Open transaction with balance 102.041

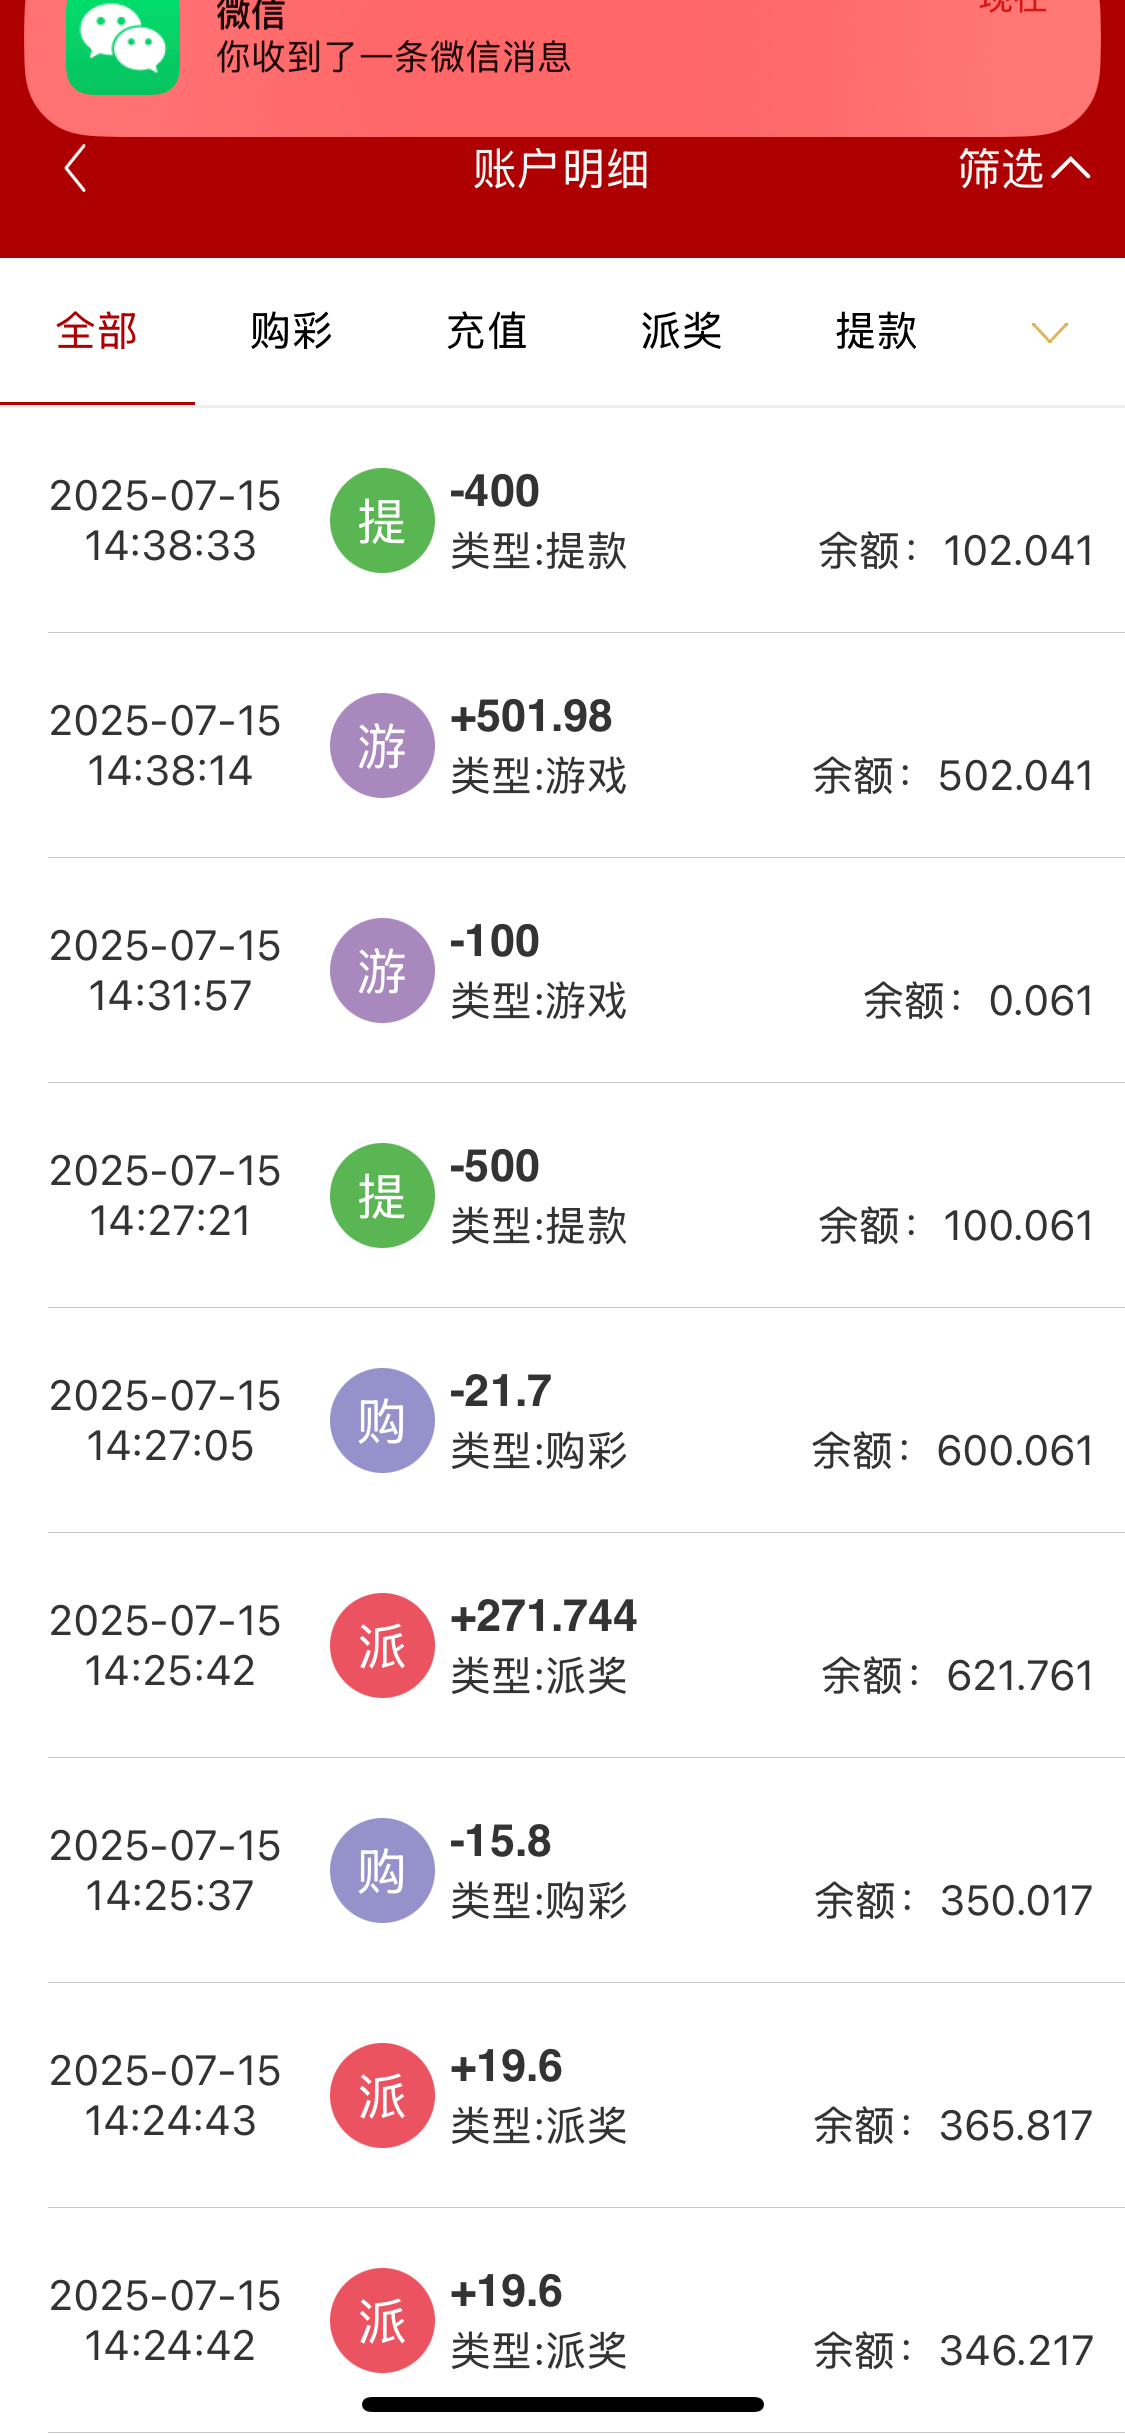(700, 521)
